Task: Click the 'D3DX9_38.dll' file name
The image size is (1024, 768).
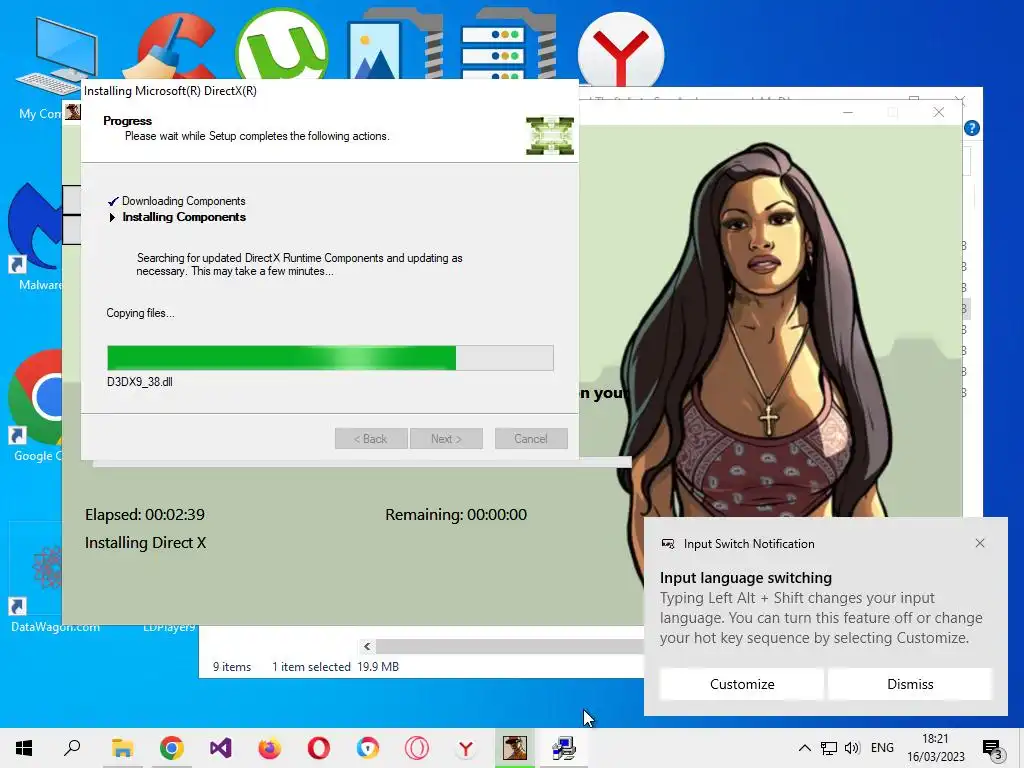Action: click(x=140, y=382)
